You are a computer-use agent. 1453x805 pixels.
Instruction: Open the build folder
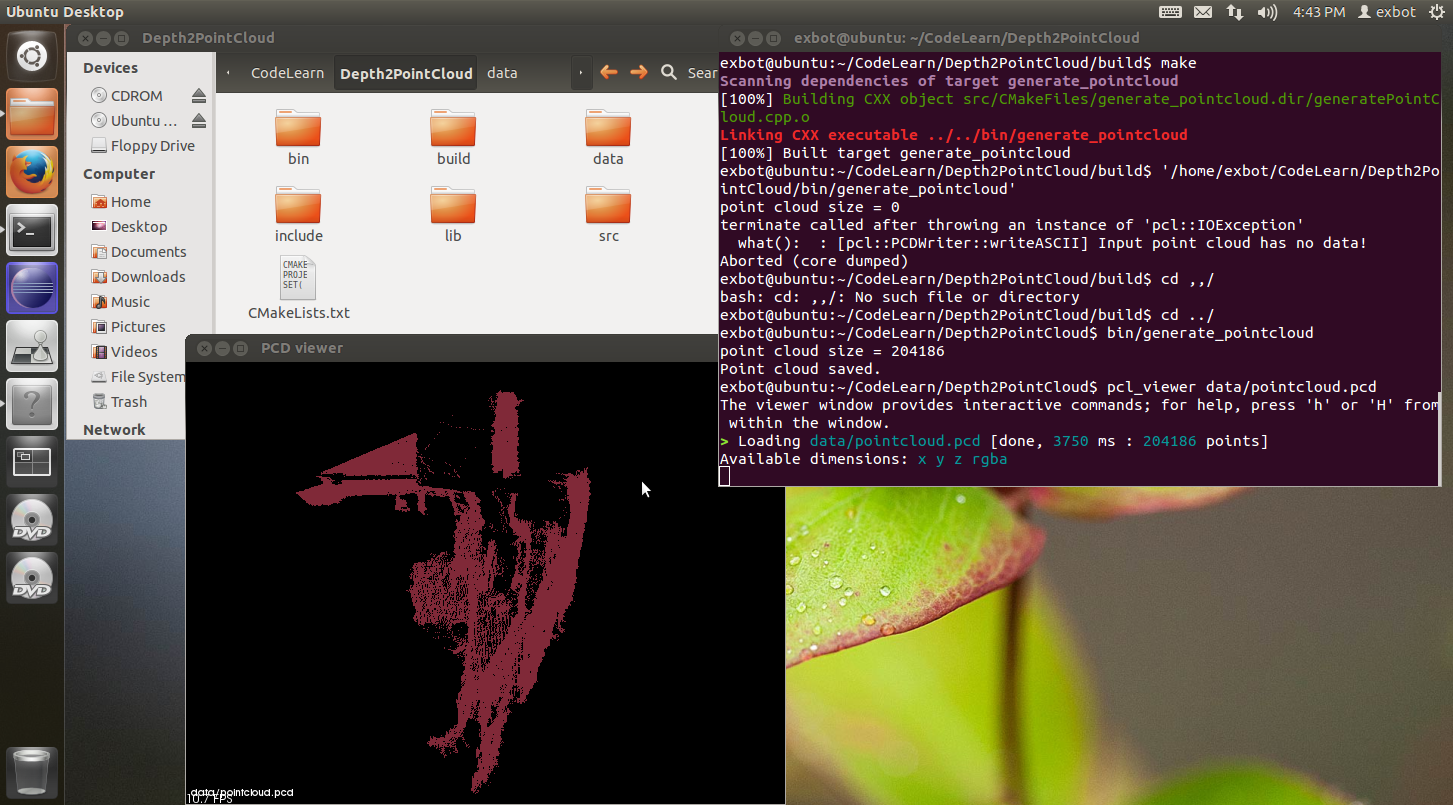pyautogui.click(x=453, y=138)
